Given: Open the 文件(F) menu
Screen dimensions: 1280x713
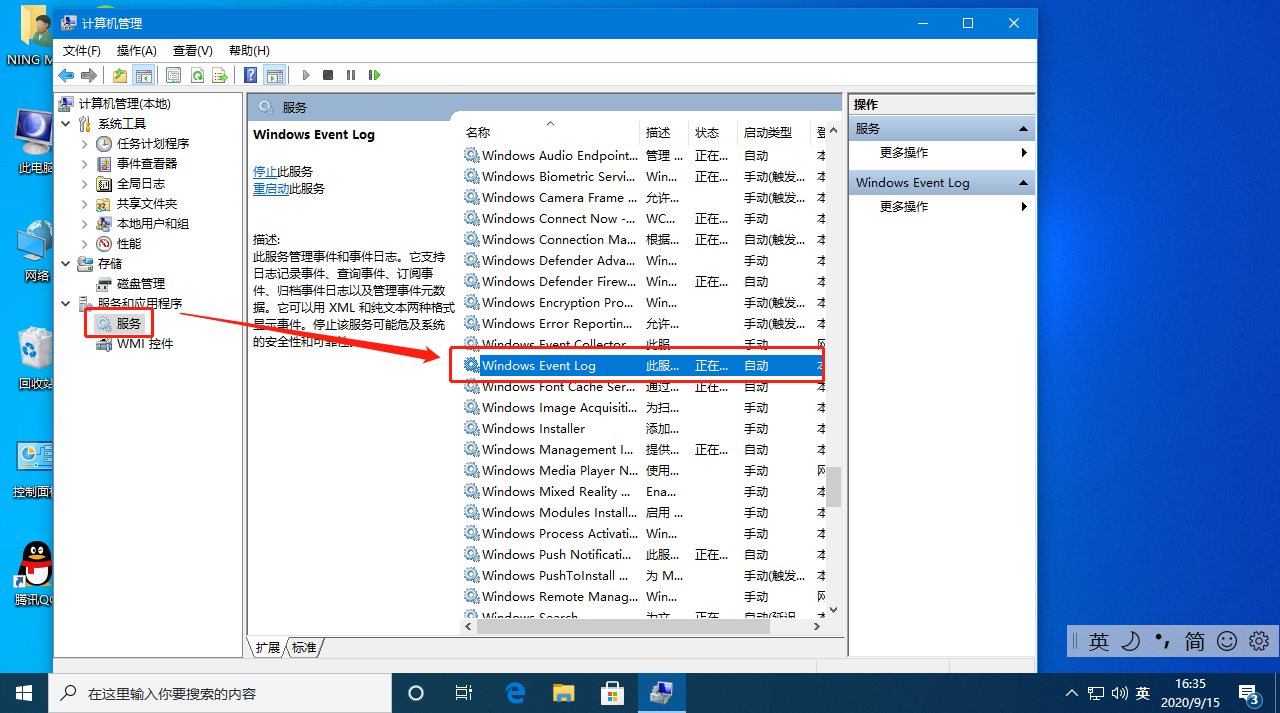Looking at the screenshot, I should point(82,50).
